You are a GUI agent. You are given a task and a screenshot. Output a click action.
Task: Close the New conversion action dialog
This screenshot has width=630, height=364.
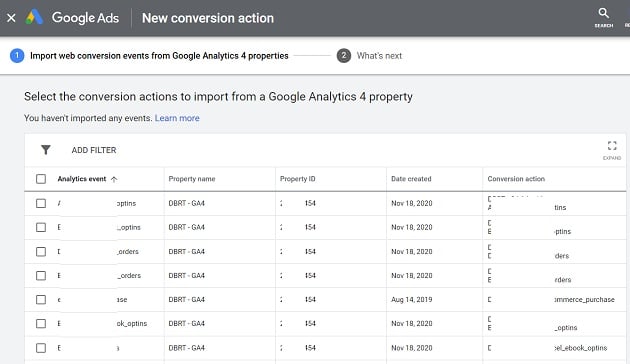[11, 18]
